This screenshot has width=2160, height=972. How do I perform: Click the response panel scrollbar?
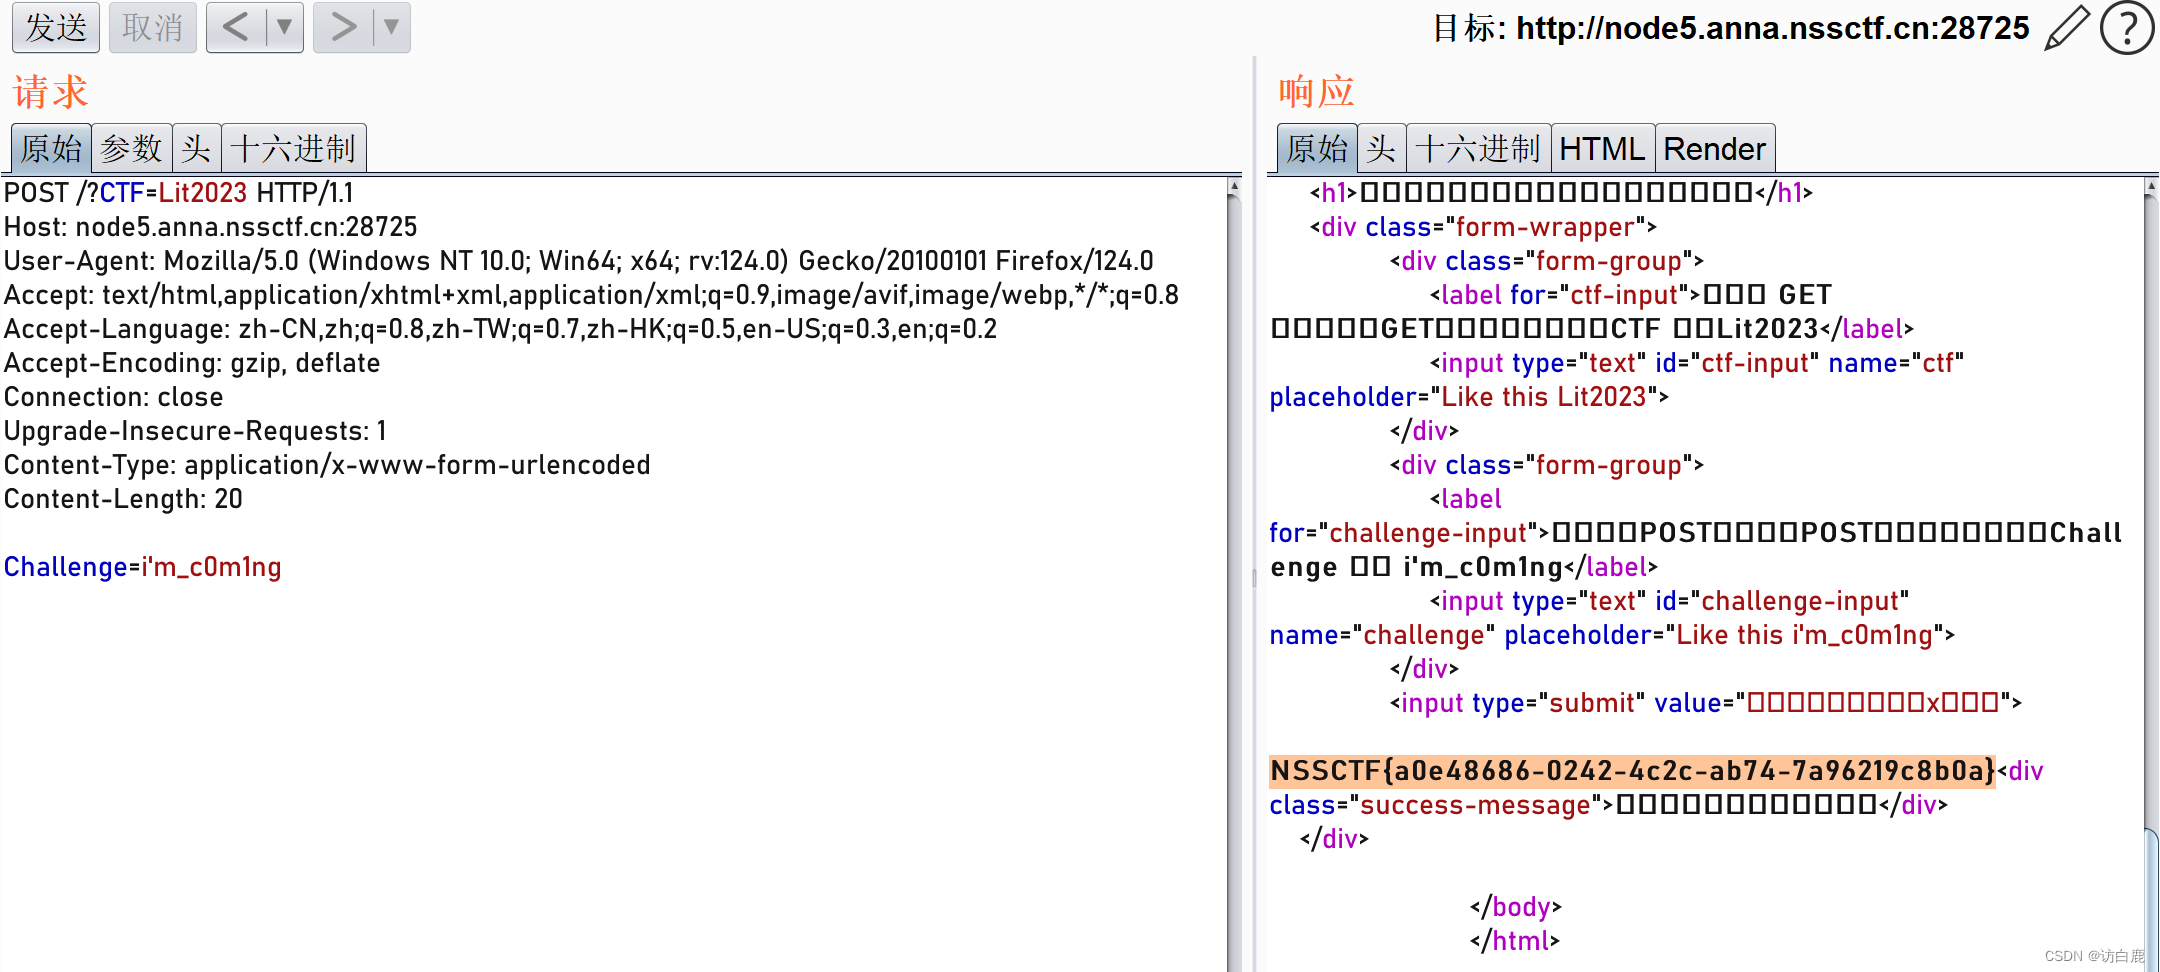coord(2149,500)
